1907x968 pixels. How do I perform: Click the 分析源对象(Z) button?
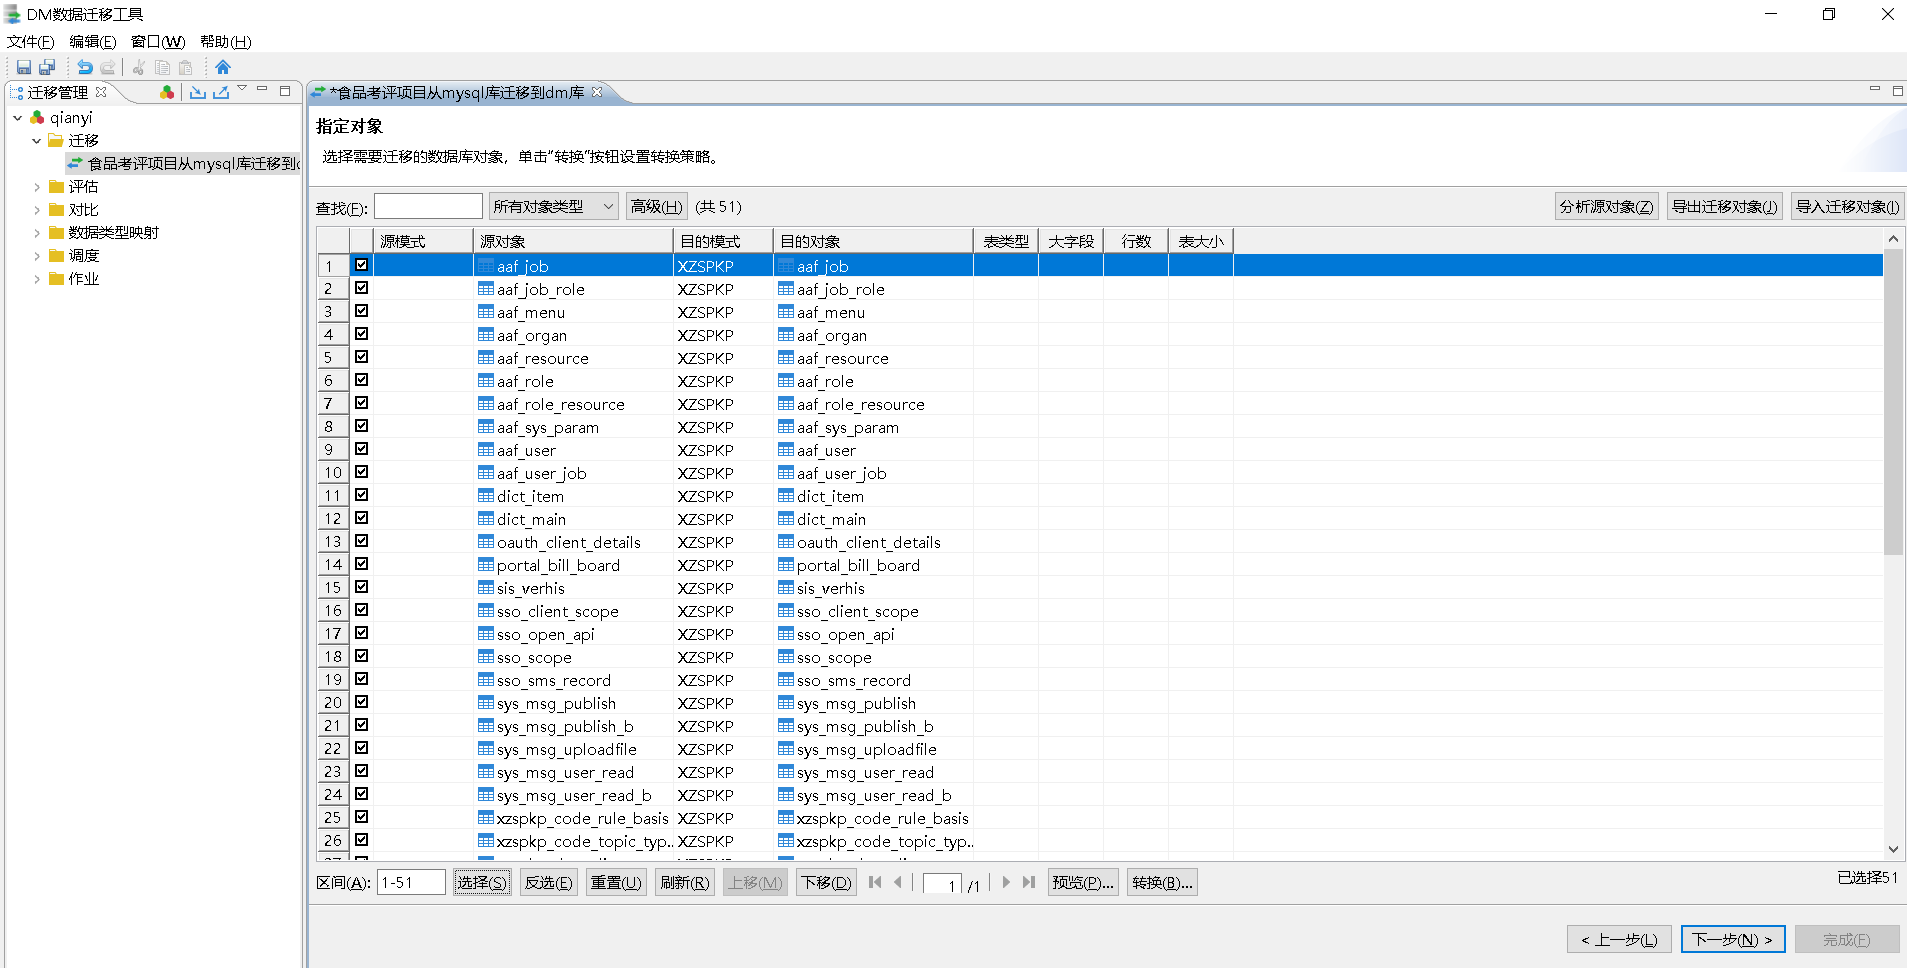[x=1606, y=206]
